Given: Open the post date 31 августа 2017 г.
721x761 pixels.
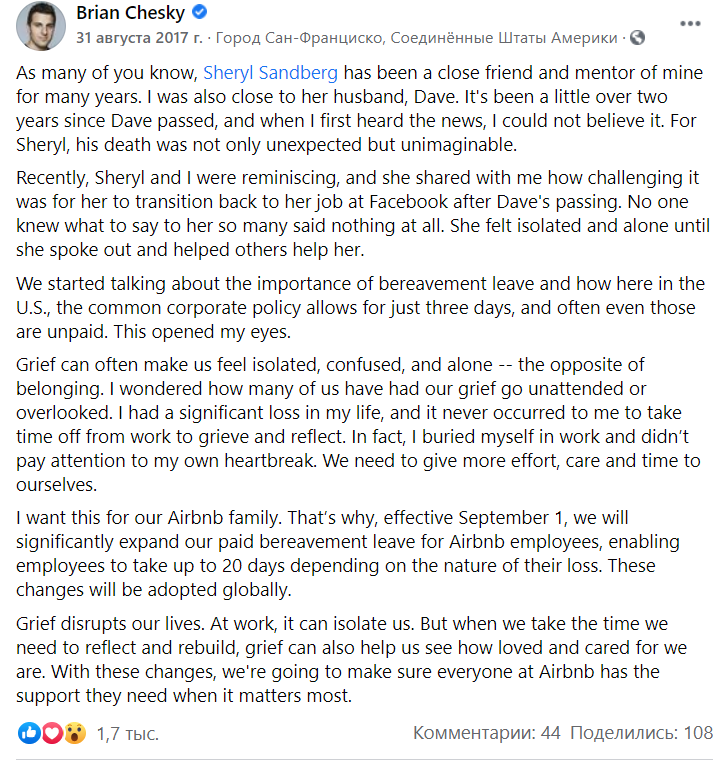Looking at the screenshot, I should click(139, 37).
